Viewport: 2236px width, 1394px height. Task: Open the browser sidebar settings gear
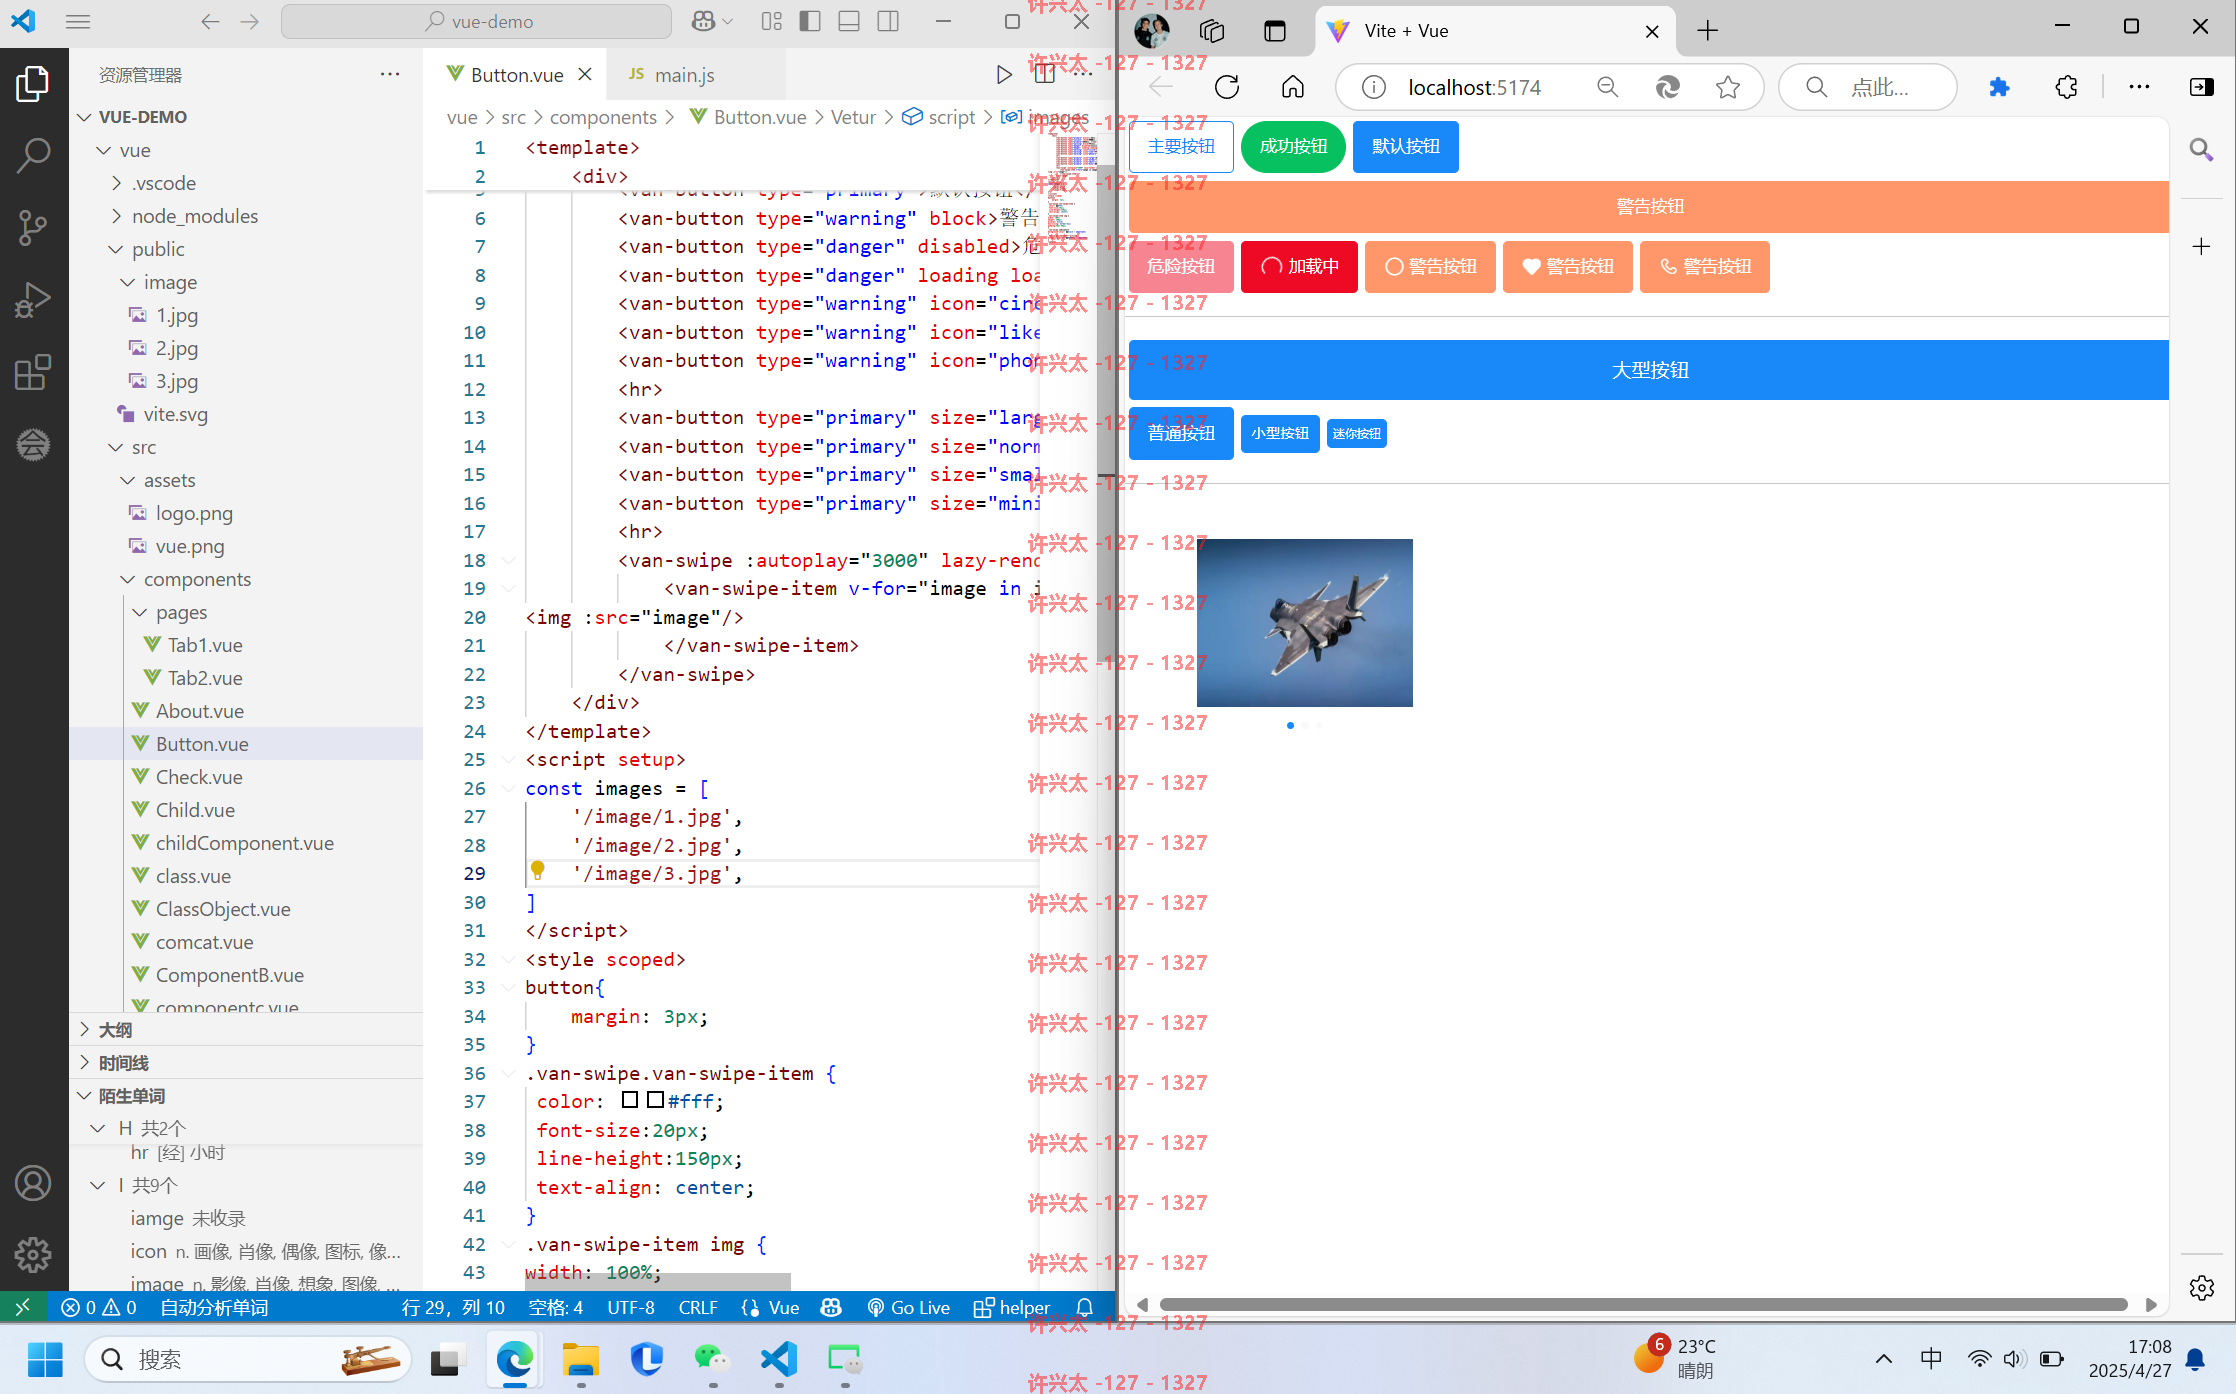pyautogui.click(x=2201, y=1288)
